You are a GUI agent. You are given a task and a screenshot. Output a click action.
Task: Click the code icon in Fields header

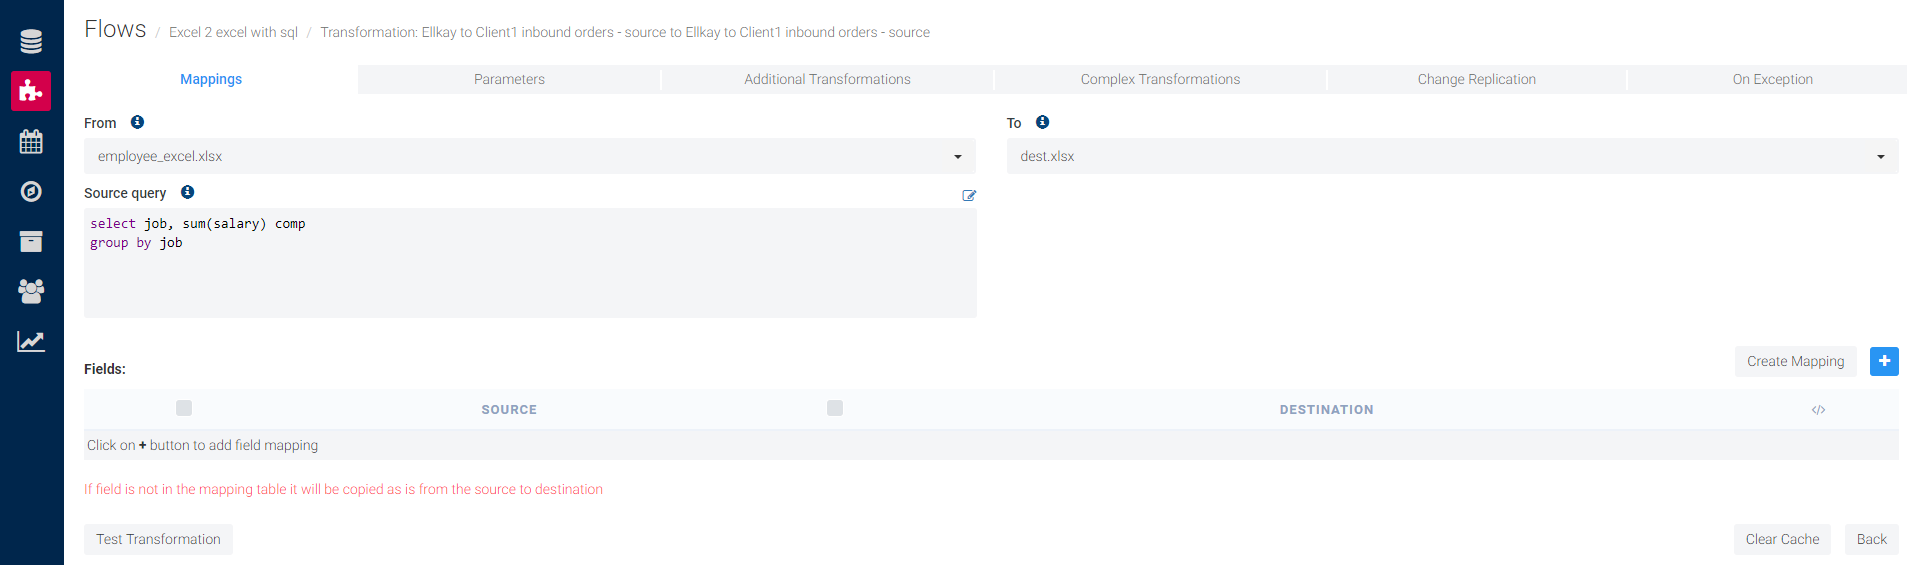(1818, 410)
